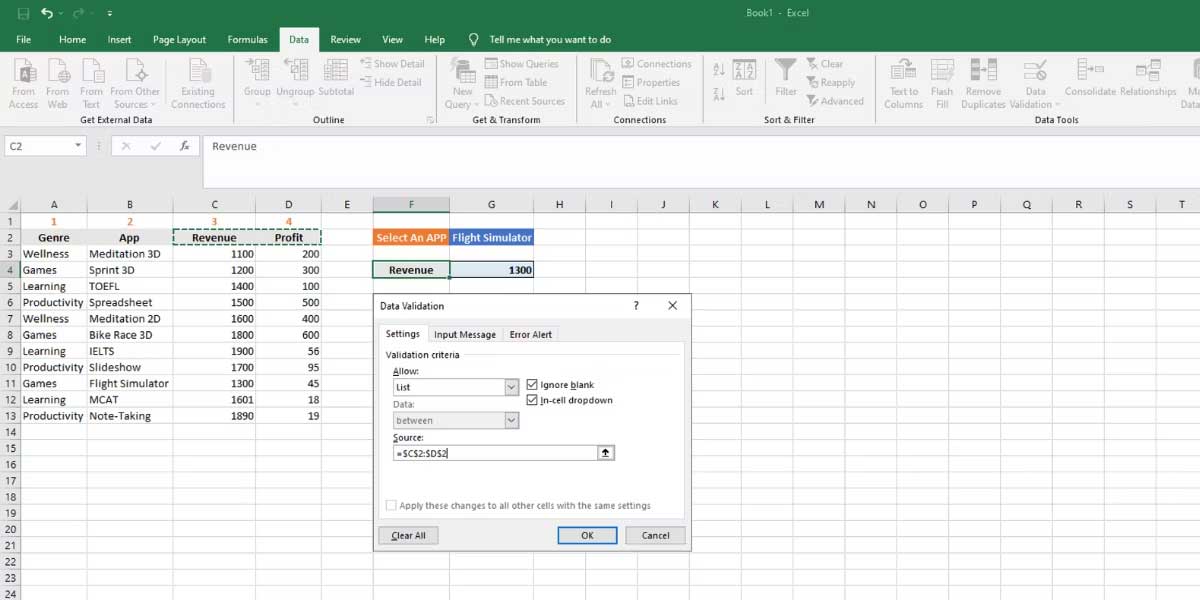This screenshot has width=1200, height=600.
Task: Open the Data between dropdown
Action: pyautogui.click(x=510, y=420)
